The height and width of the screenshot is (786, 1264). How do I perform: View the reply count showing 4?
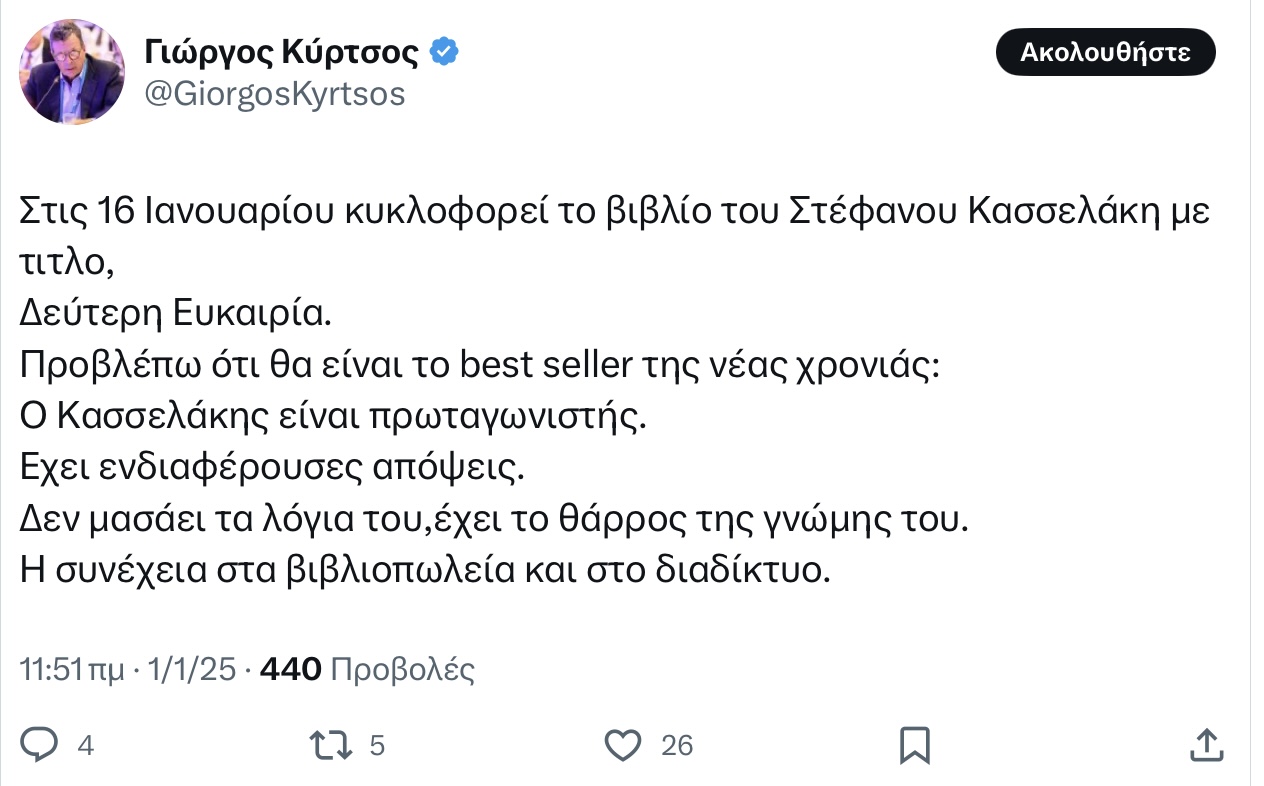tap(86, 744)
